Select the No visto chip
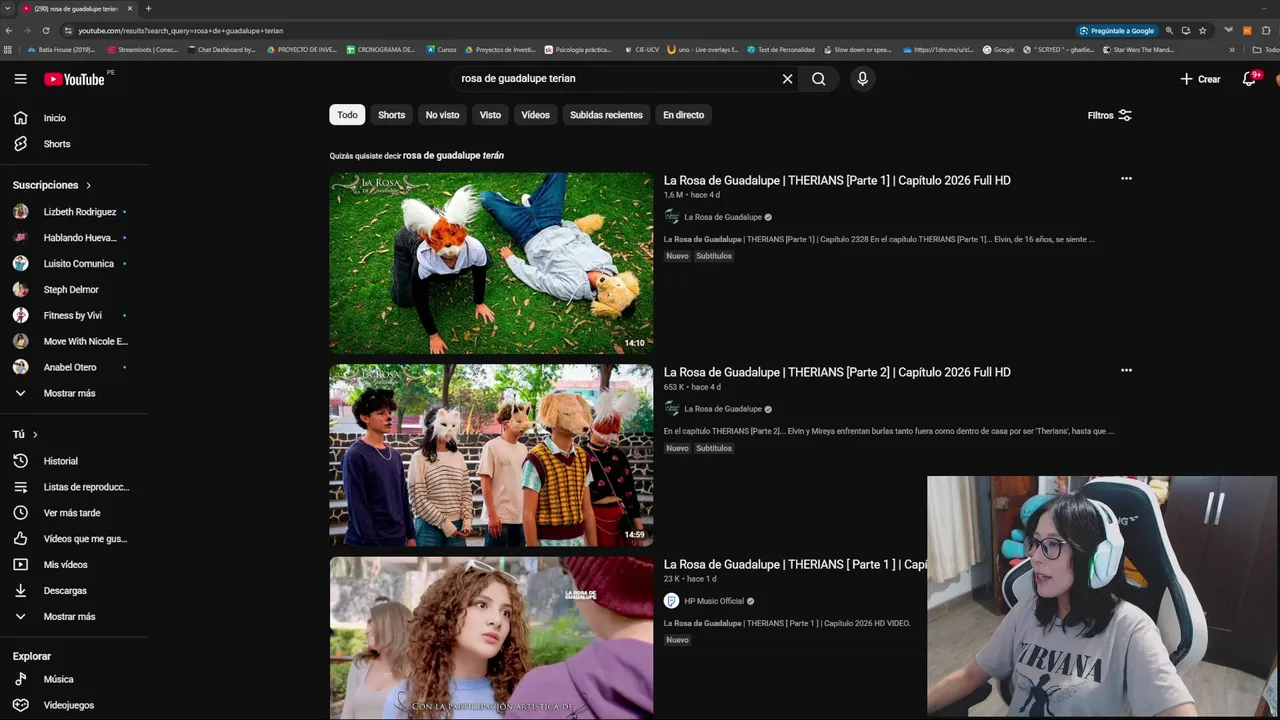1280x720 pixels. coord(442,115)
